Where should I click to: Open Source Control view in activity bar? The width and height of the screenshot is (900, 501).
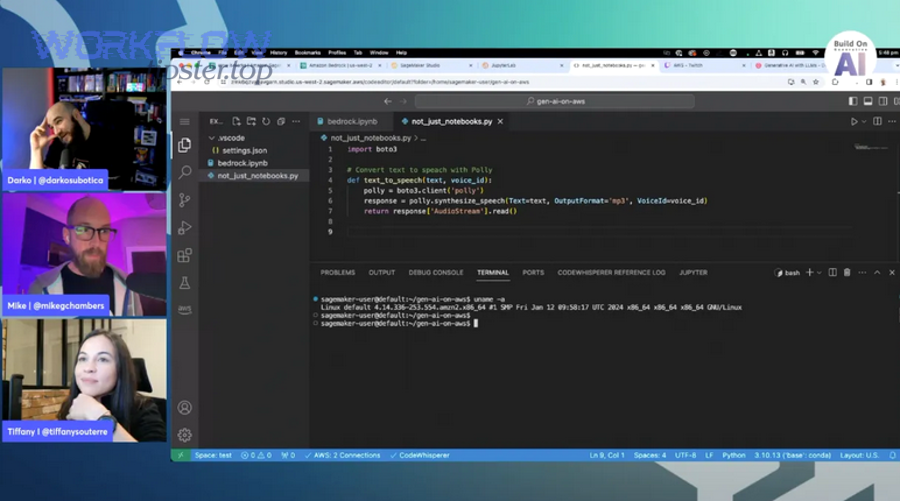(185, 200)
